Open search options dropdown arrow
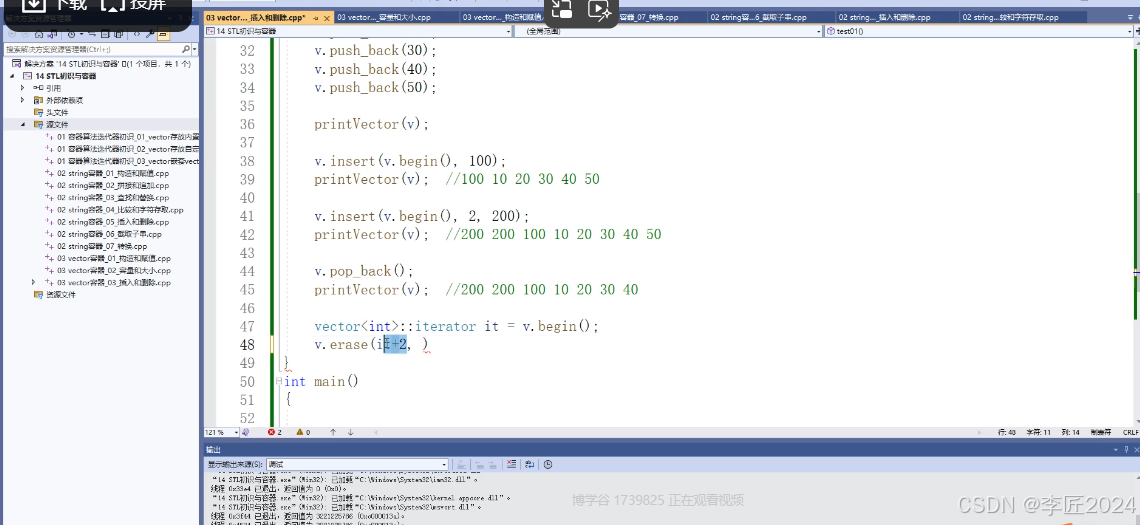This screenshot has height=525, width=1140. (195, 49)
